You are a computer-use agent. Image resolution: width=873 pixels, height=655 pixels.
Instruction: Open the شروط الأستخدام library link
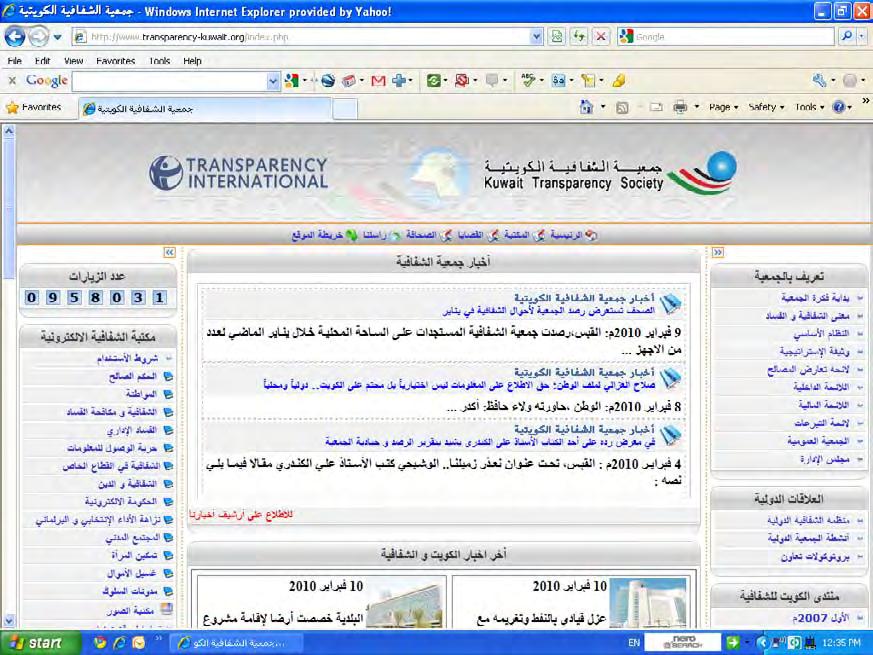point(127,359)
